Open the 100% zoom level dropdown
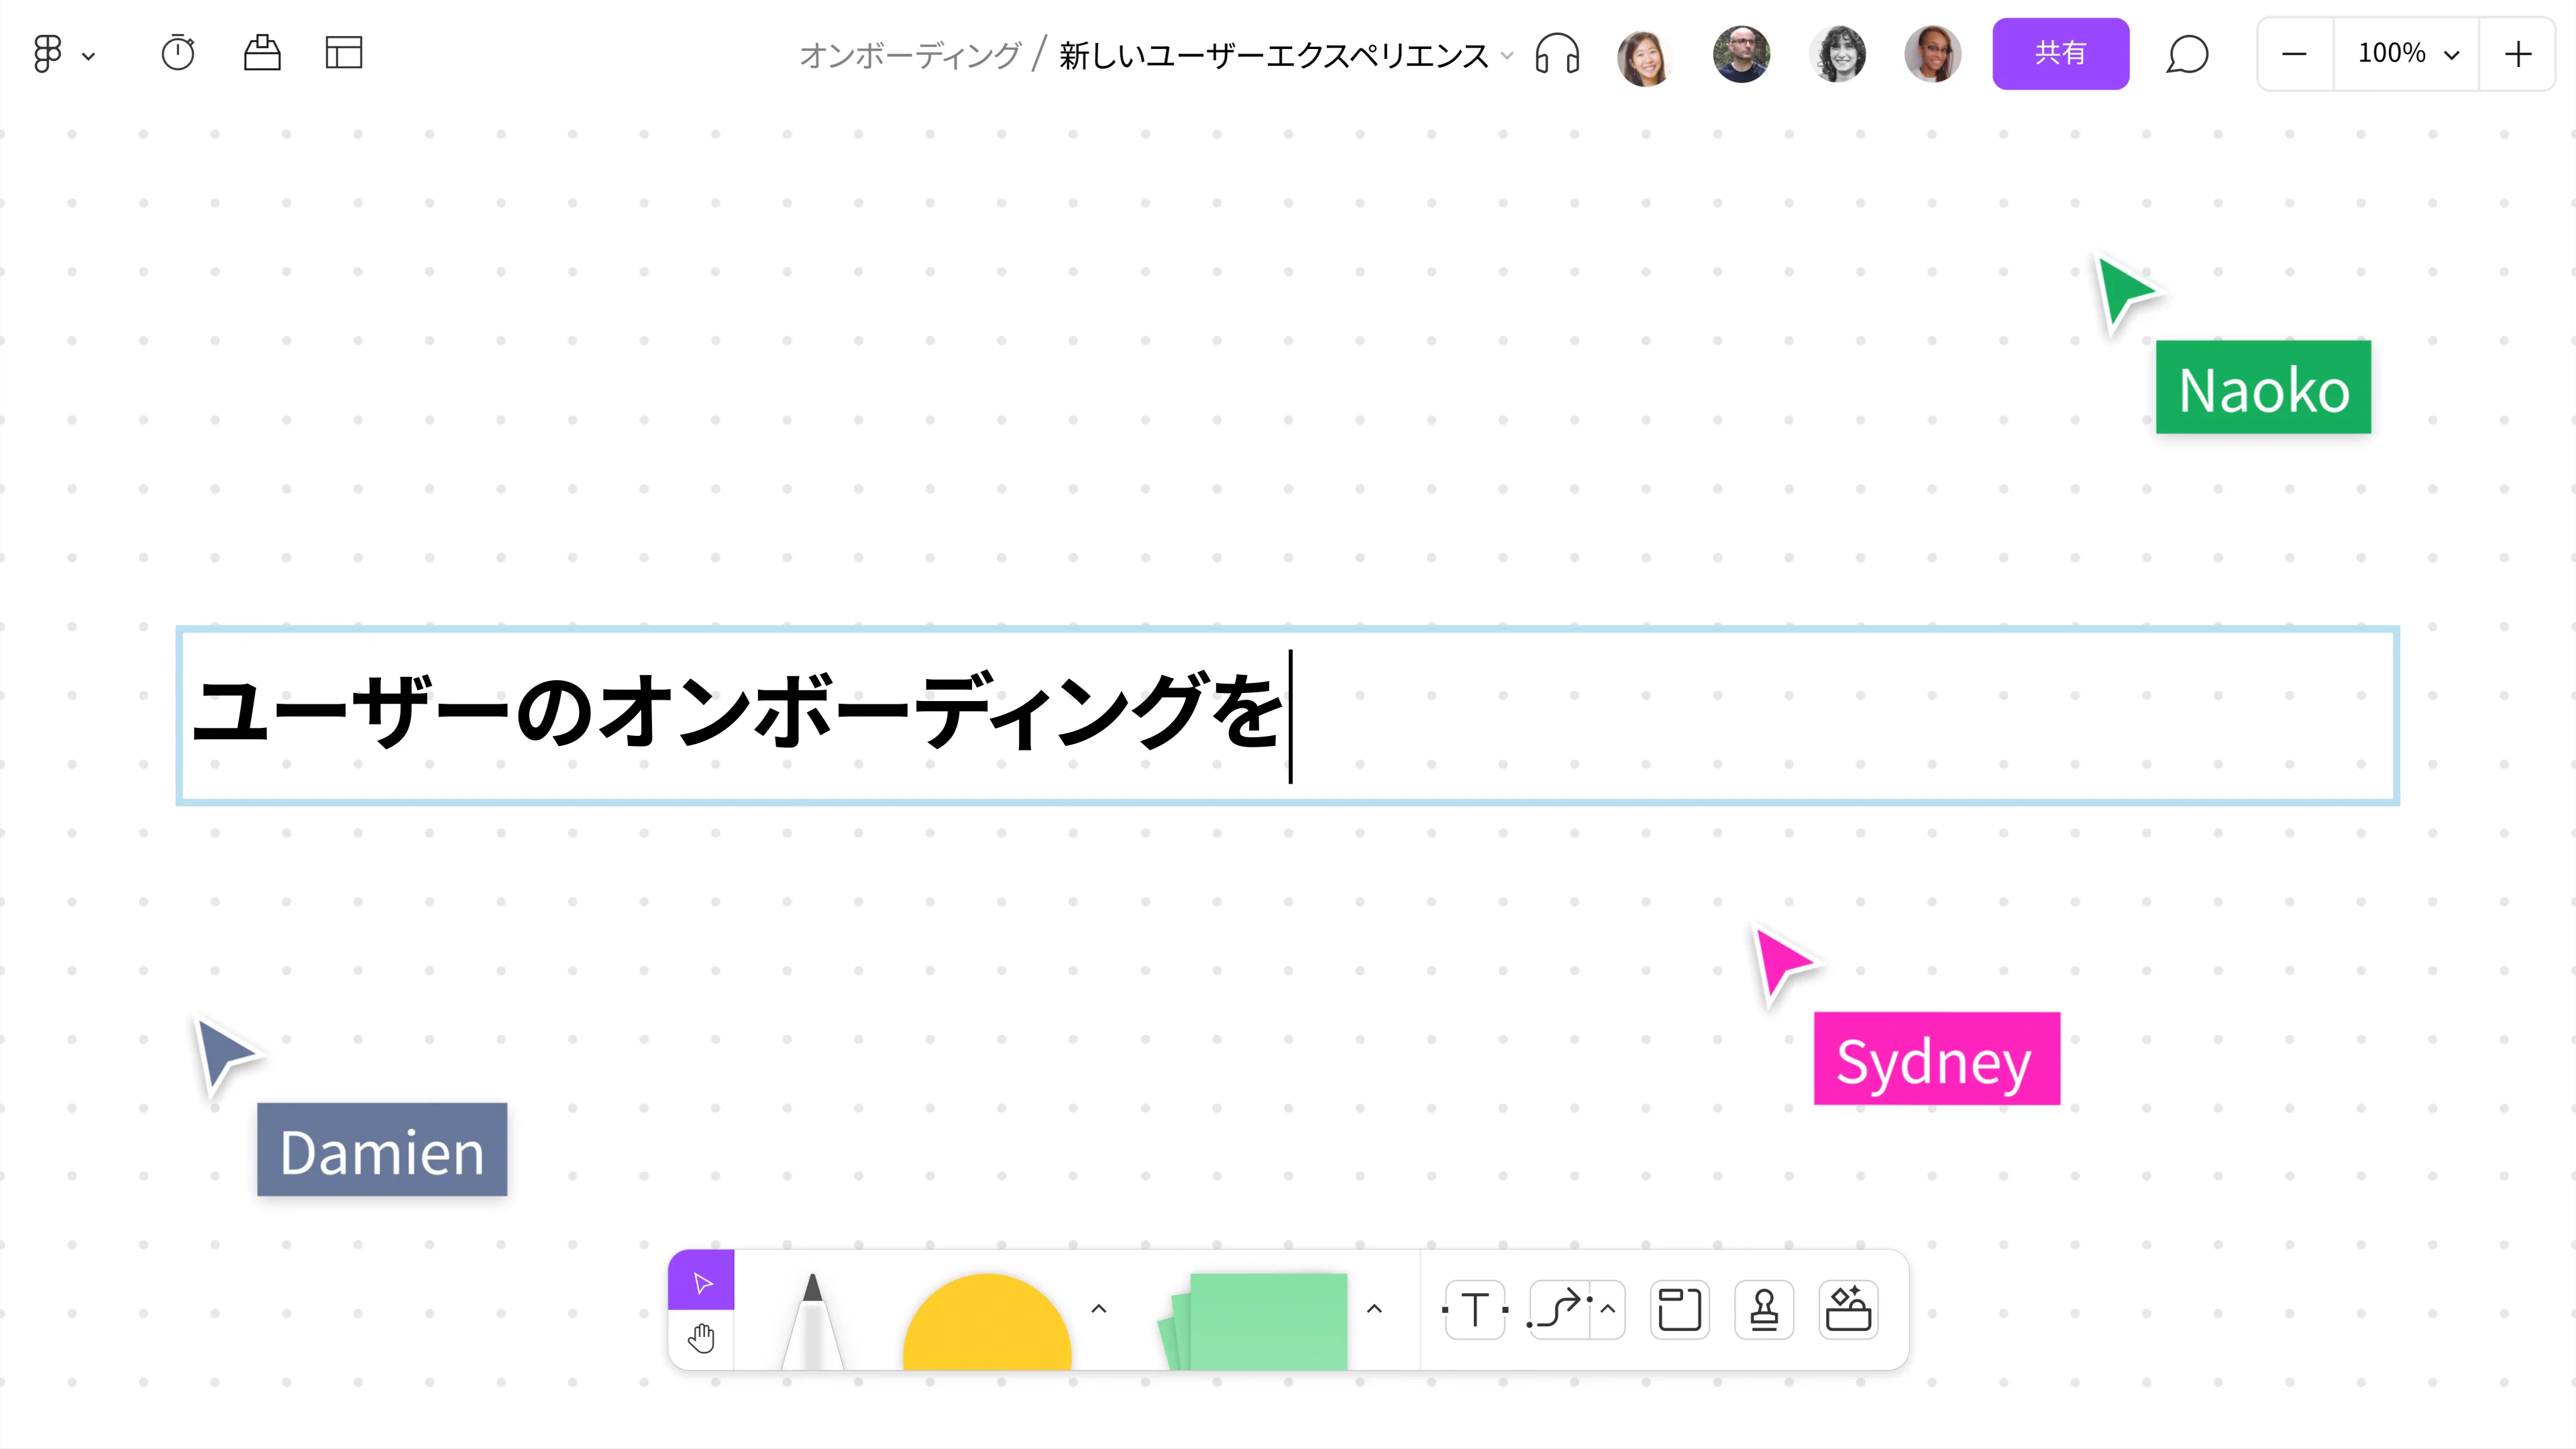2576x1449 pixels. coord(2407,54)
